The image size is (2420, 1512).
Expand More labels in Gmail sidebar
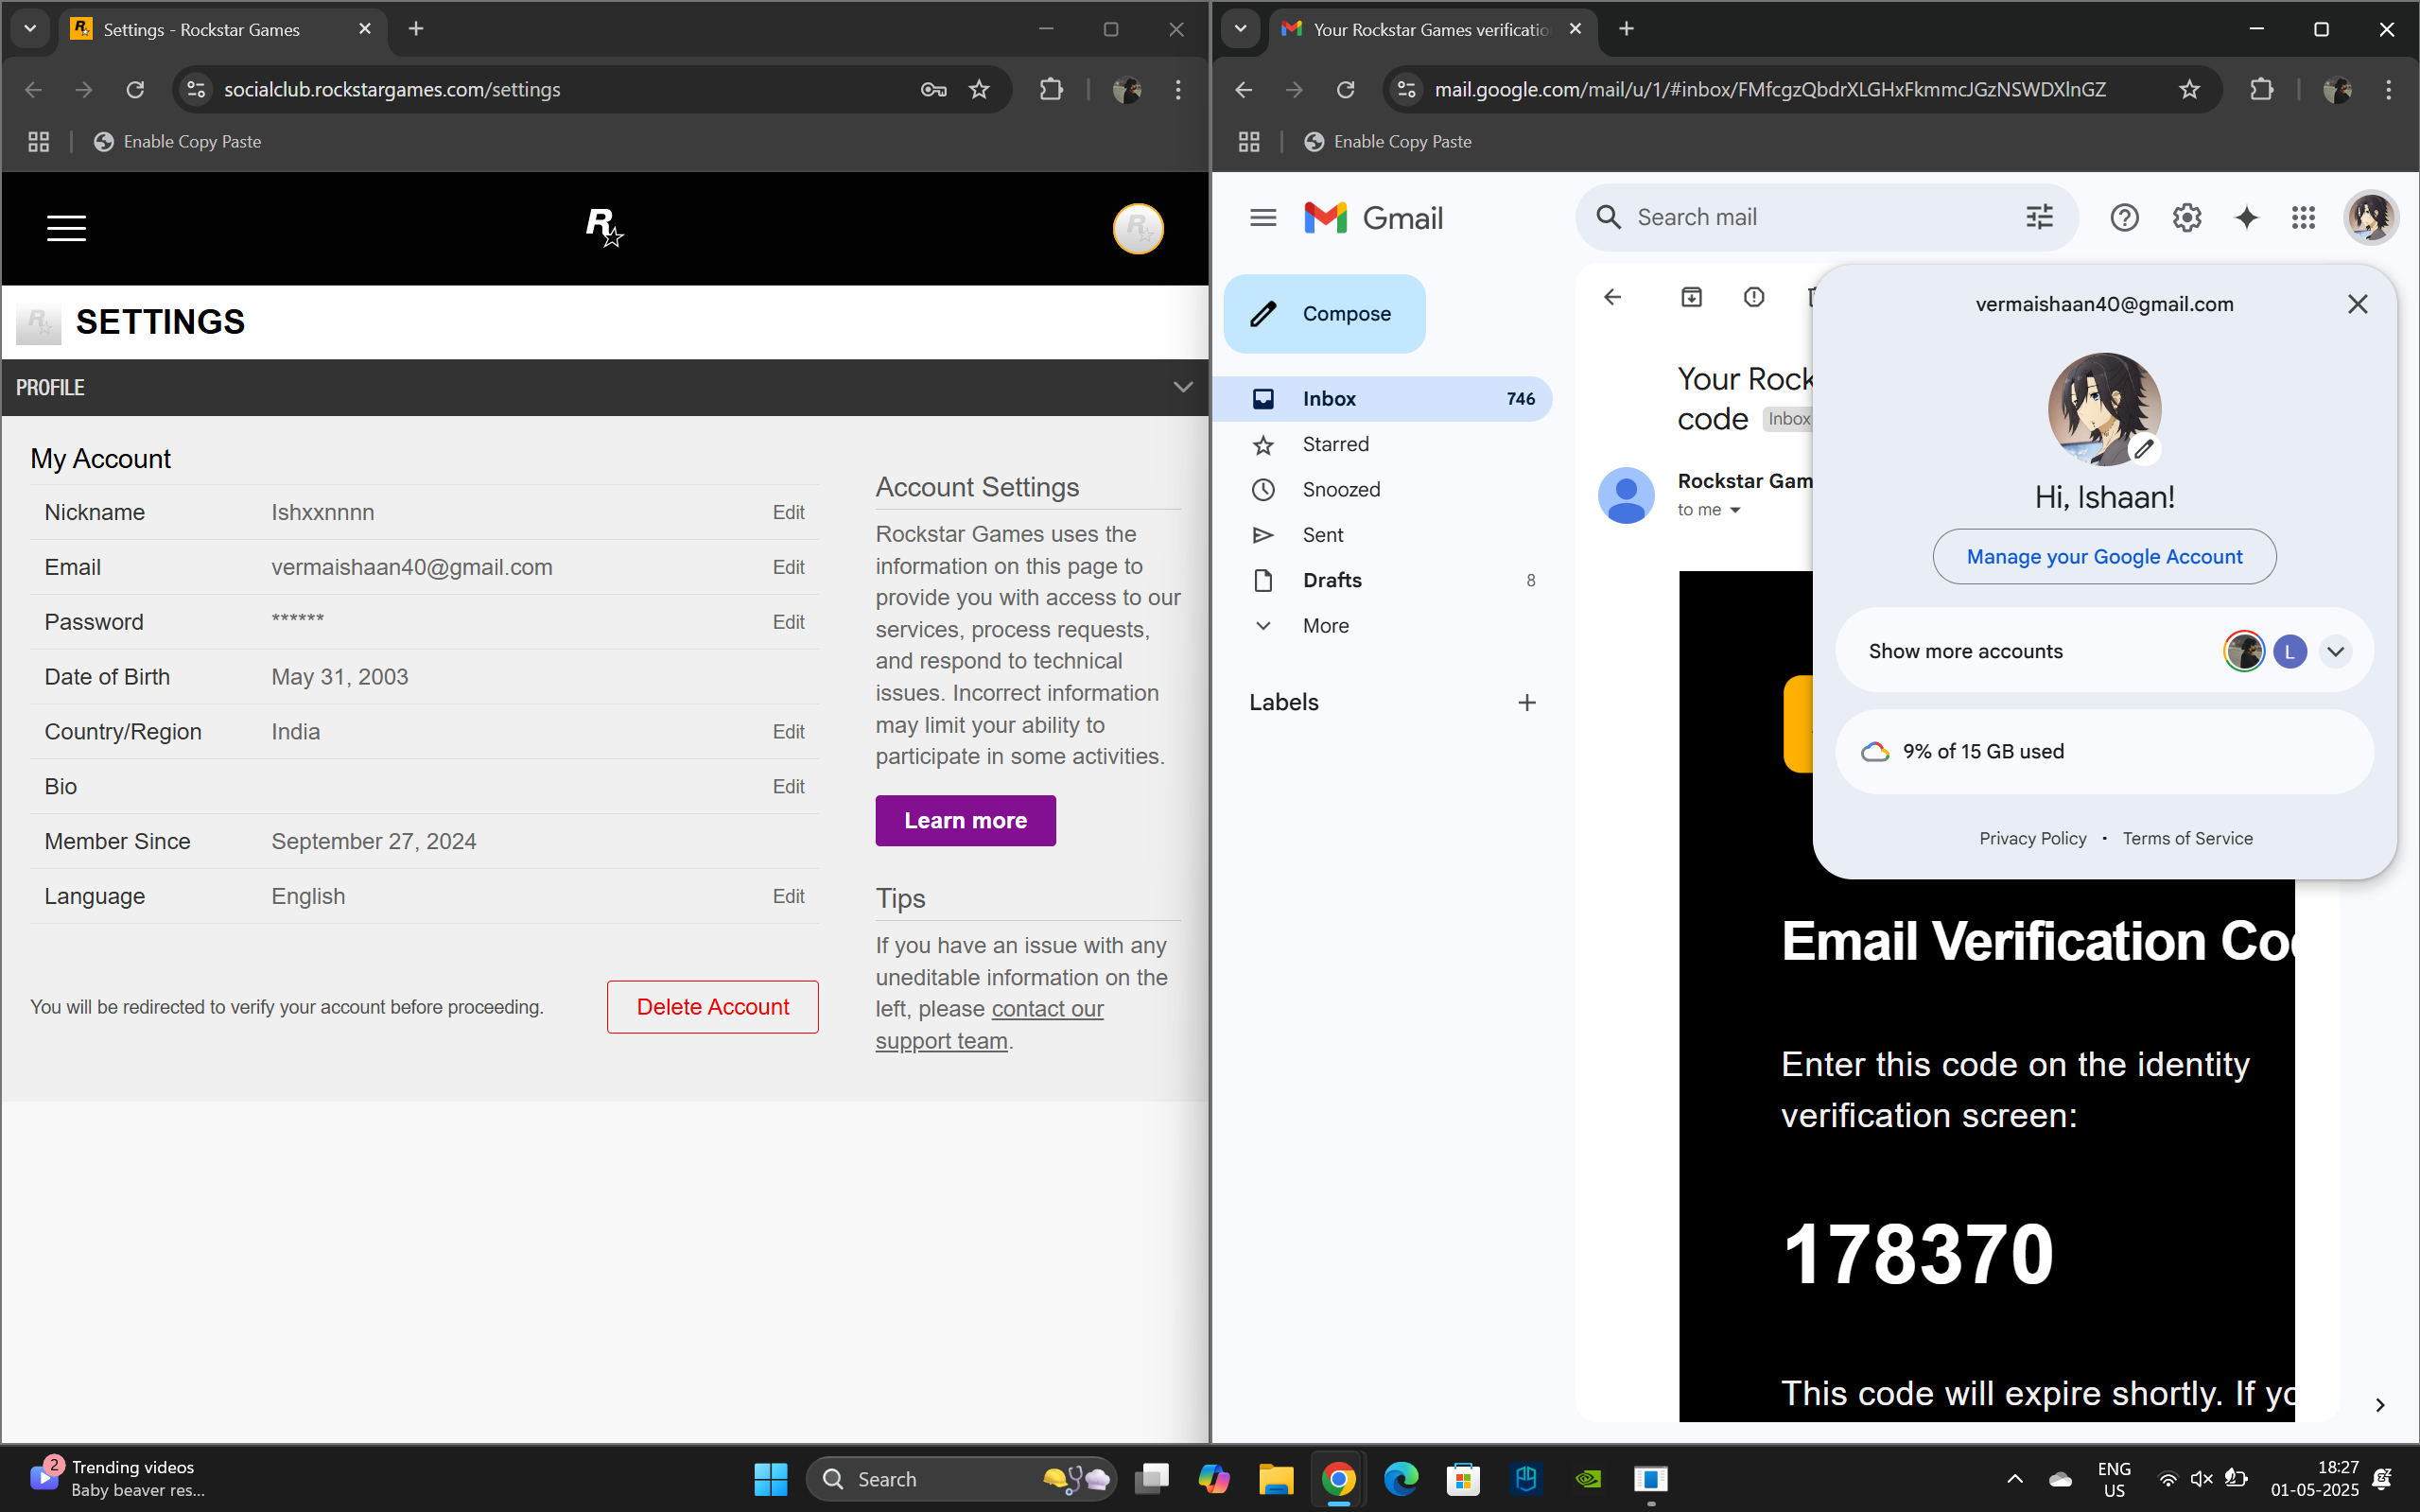1325,625
